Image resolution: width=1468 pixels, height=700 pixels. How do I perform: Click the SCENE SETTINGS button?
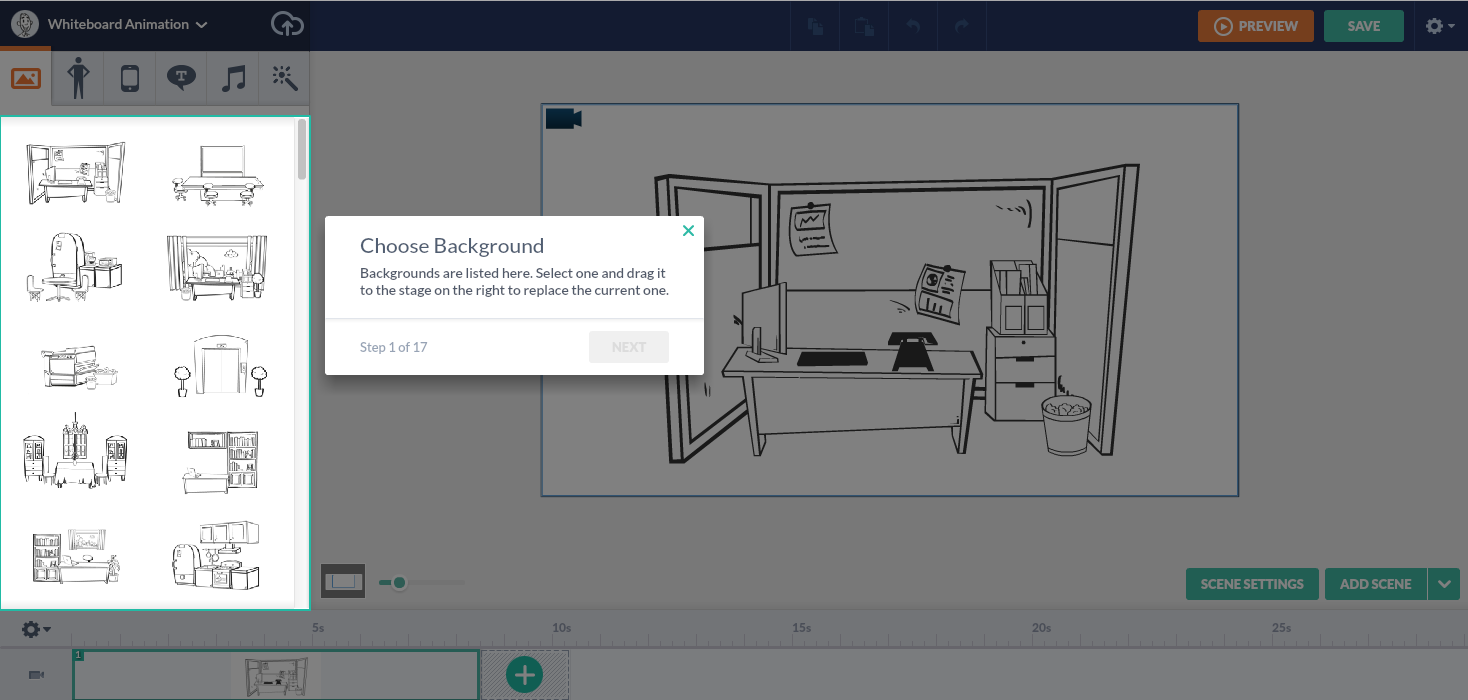(1252, 584)
